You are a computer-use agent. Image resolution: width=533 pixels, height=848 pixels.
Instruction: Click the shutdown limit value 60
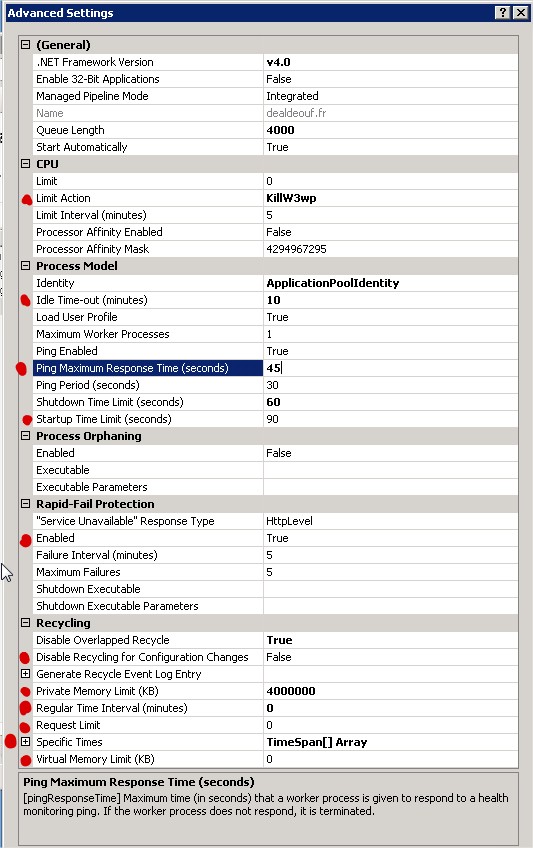coord(390,402)
